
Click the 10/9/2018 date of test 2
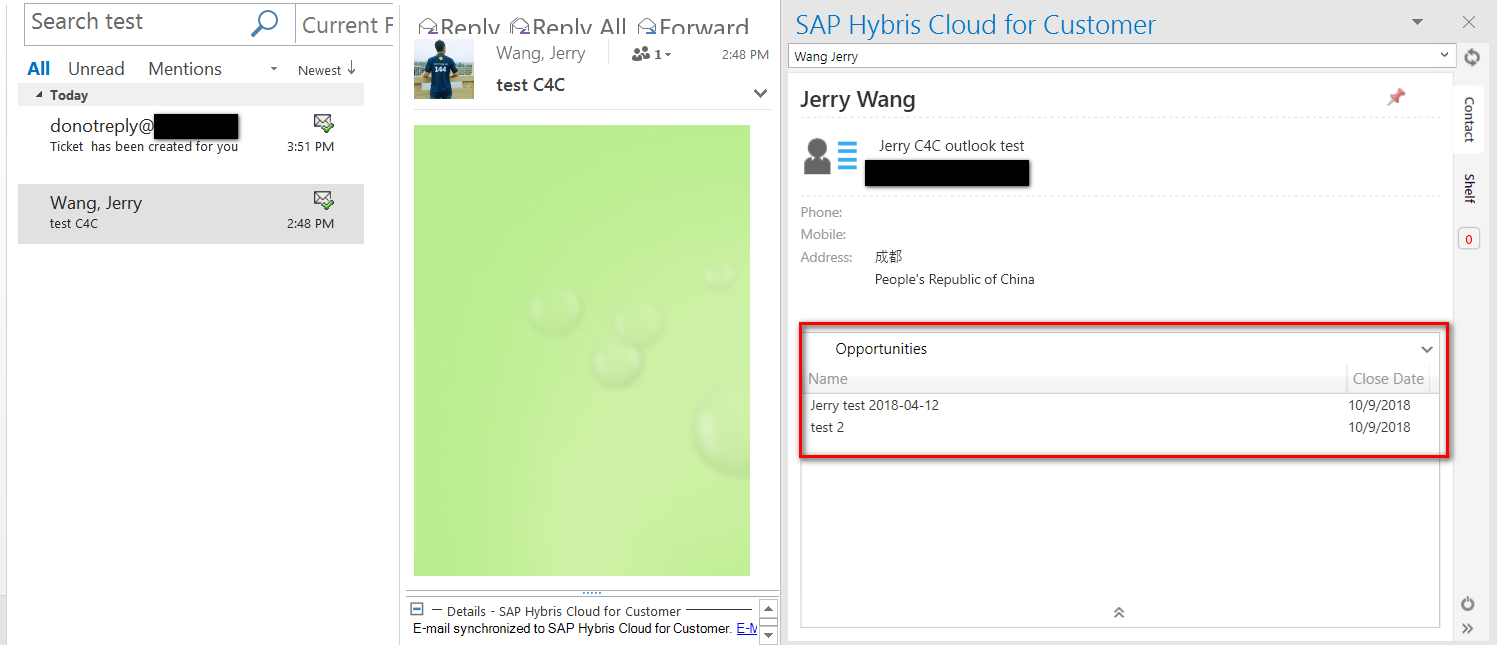click(1379, 427)
